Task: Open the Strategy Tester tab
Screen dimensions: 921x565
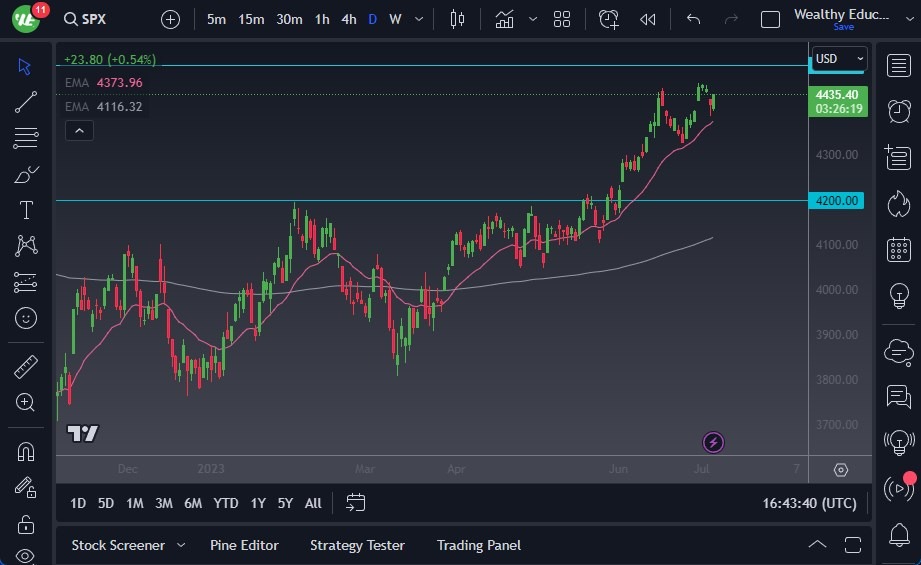Action: click(357, 545)
